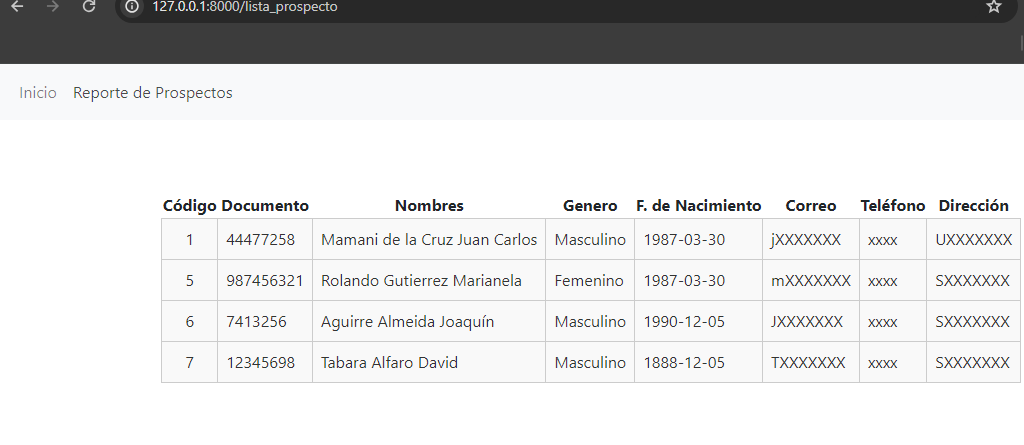
Task: Click the browser back arrow
Action: (18, 7)
